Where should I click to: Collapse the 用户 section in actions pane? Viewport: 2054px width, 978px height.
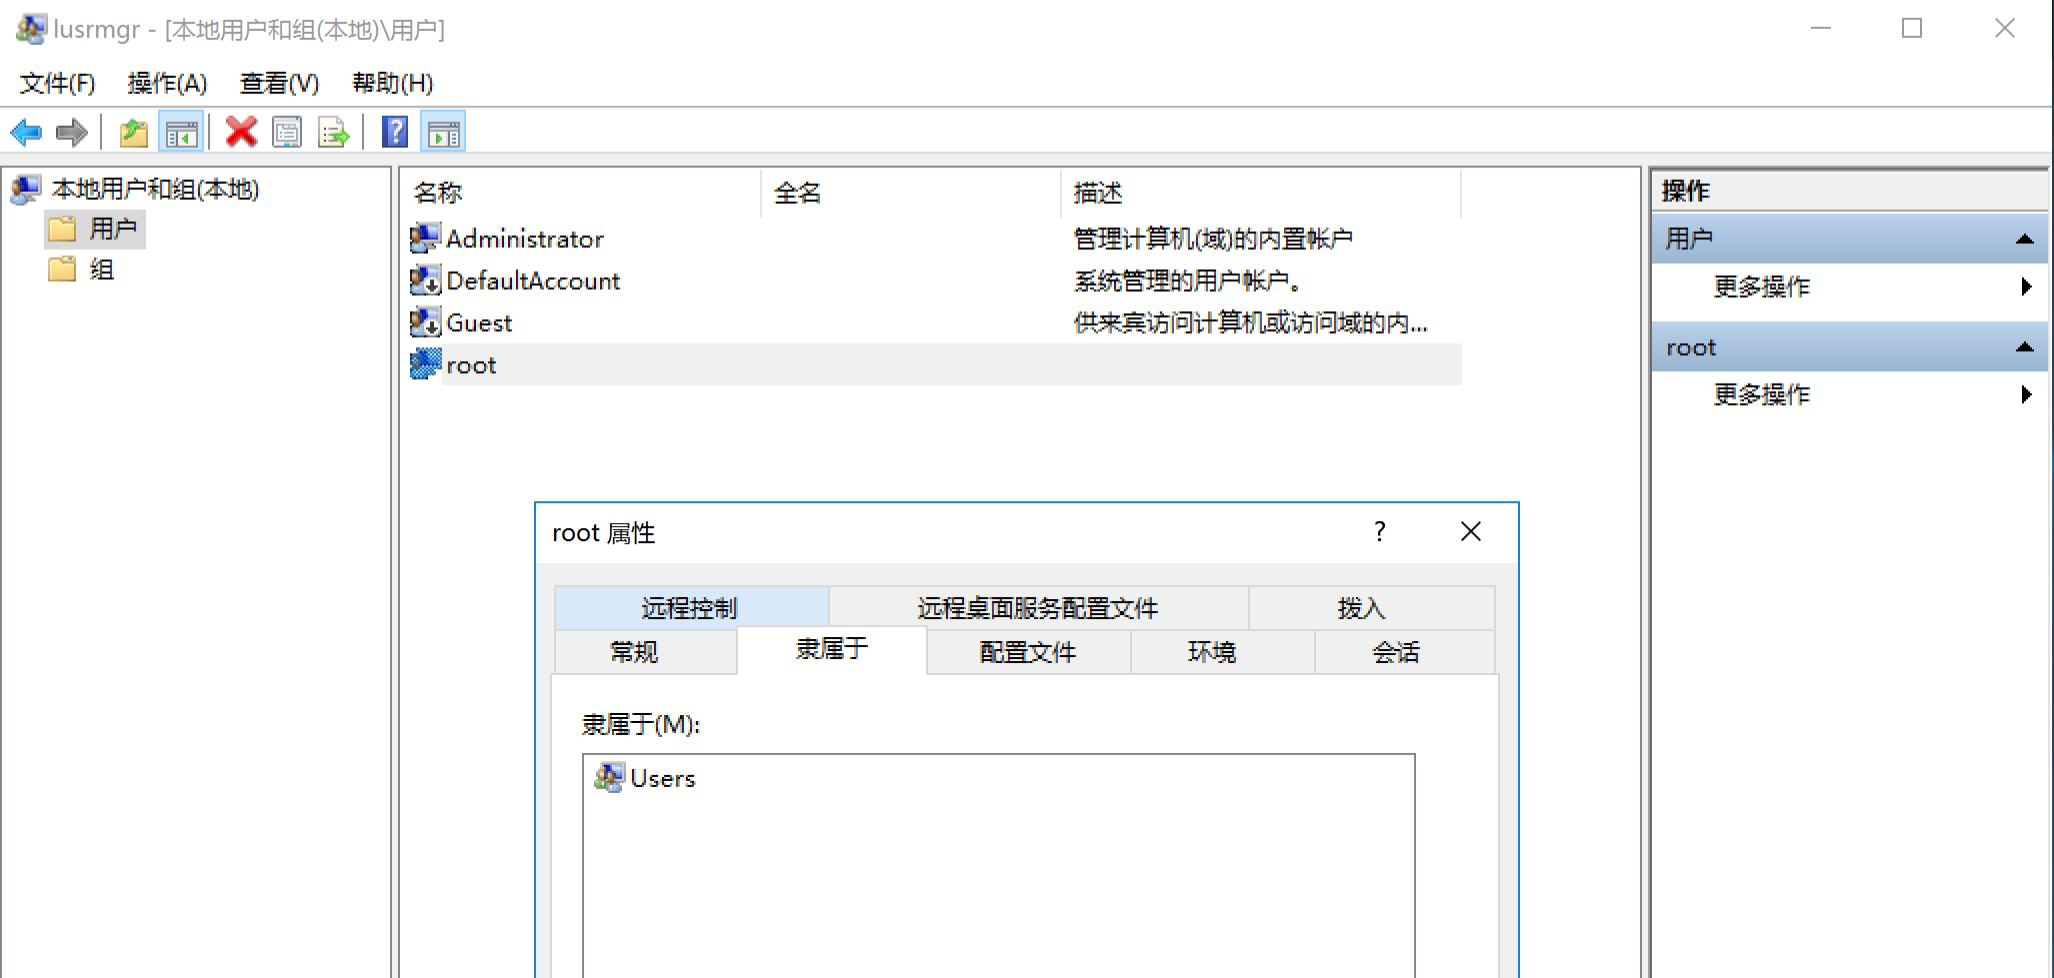[x=2024, y=239]
